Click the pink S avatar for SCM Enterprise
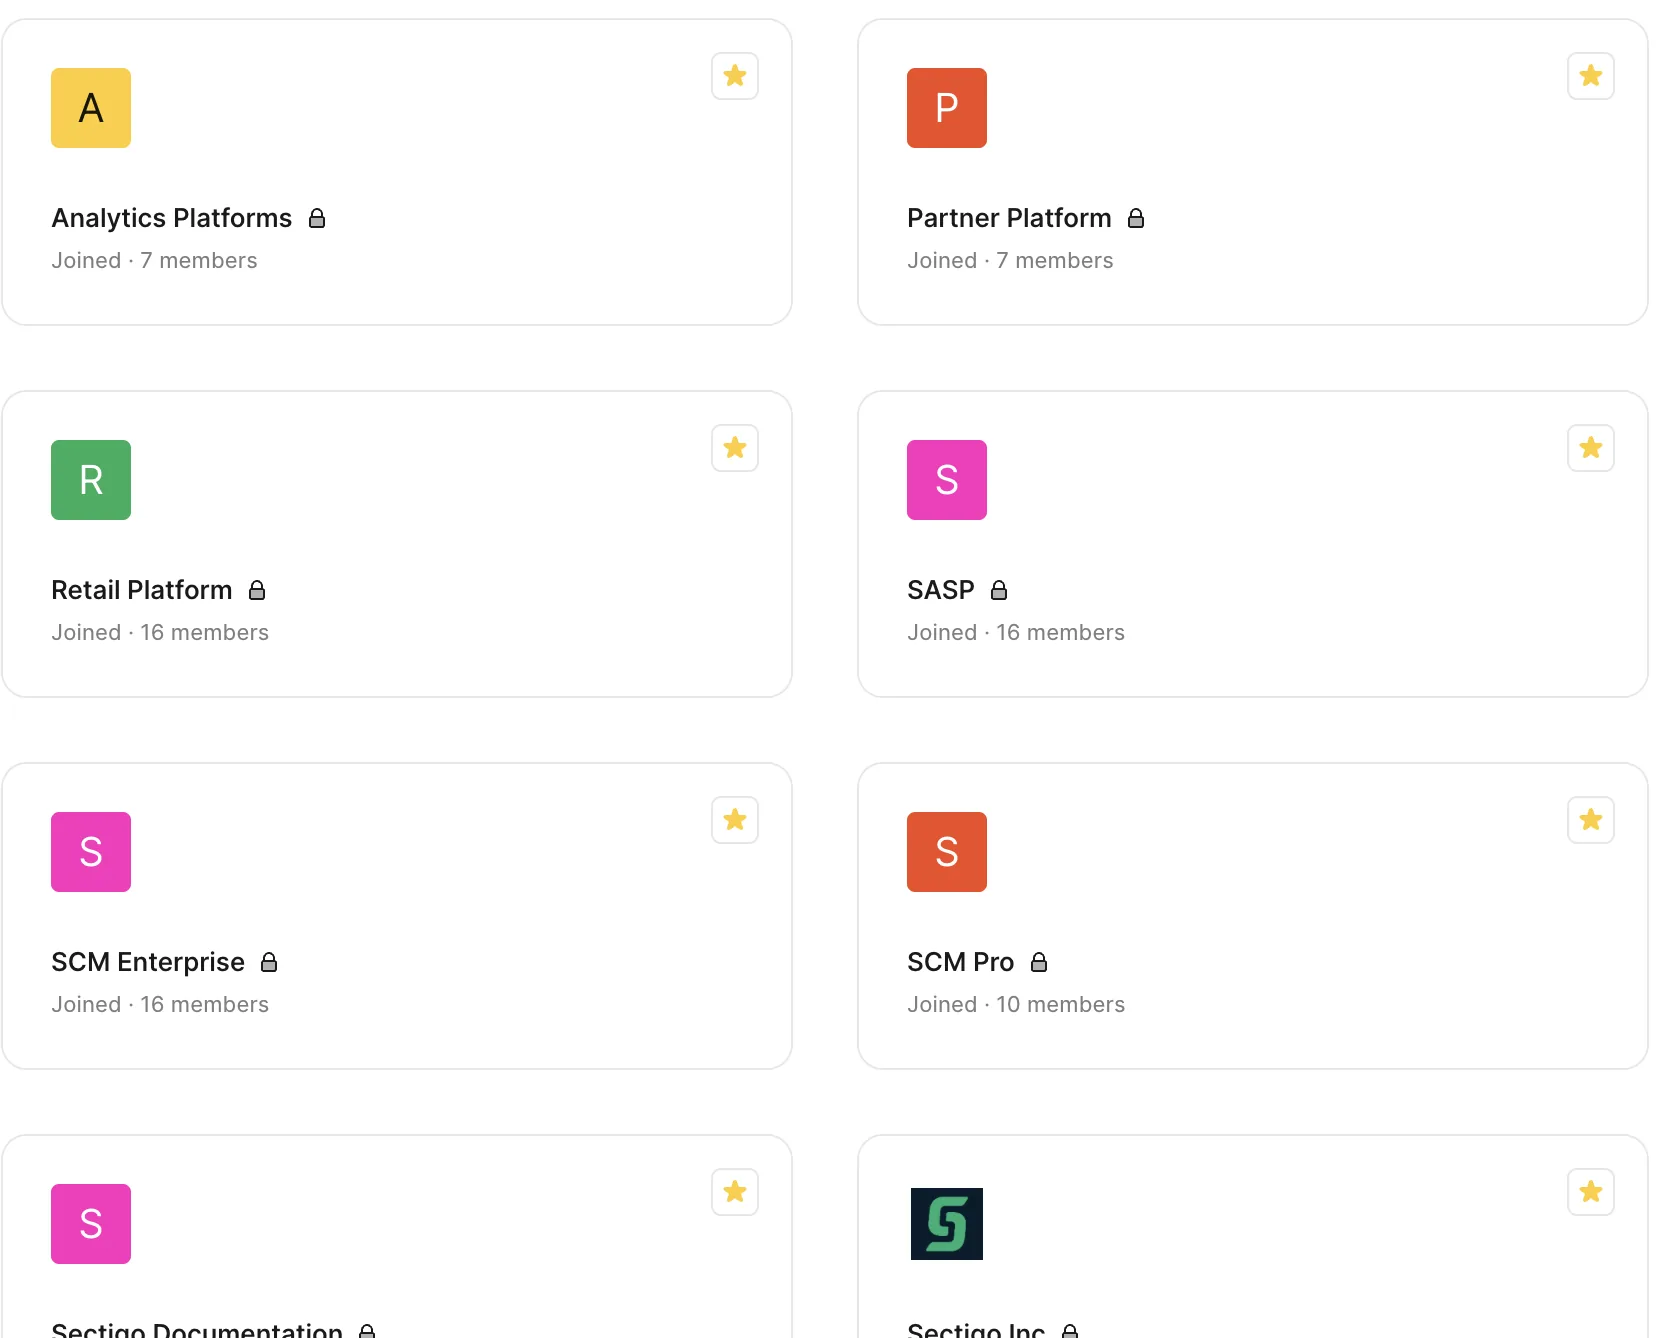The width and height of the screenshot is (1675, 1338). tap(91, 852)
